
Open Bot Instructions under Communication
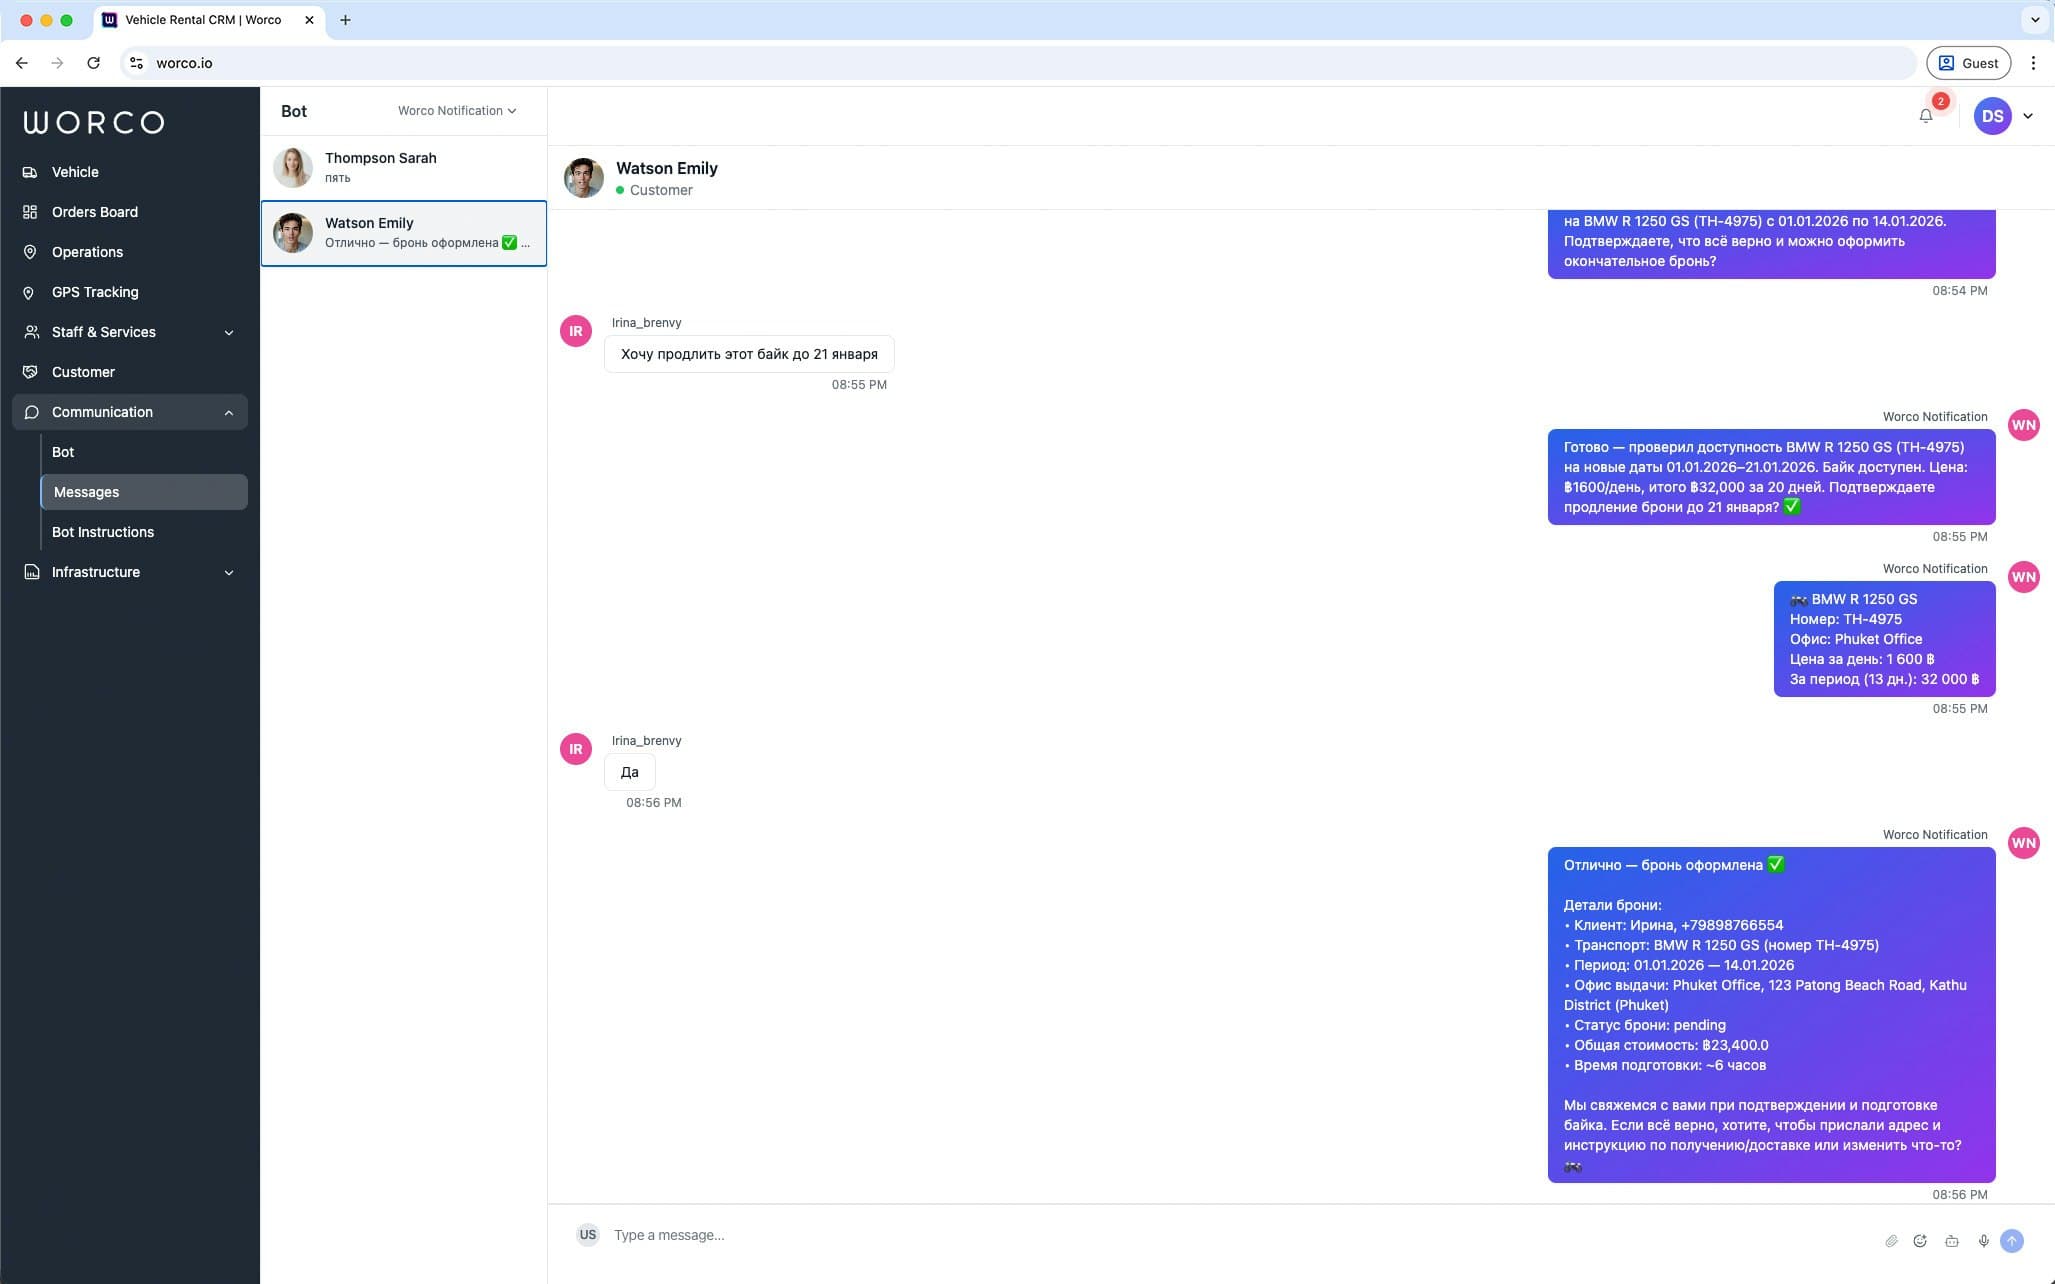pyautogui.click(x=103, y=532)
